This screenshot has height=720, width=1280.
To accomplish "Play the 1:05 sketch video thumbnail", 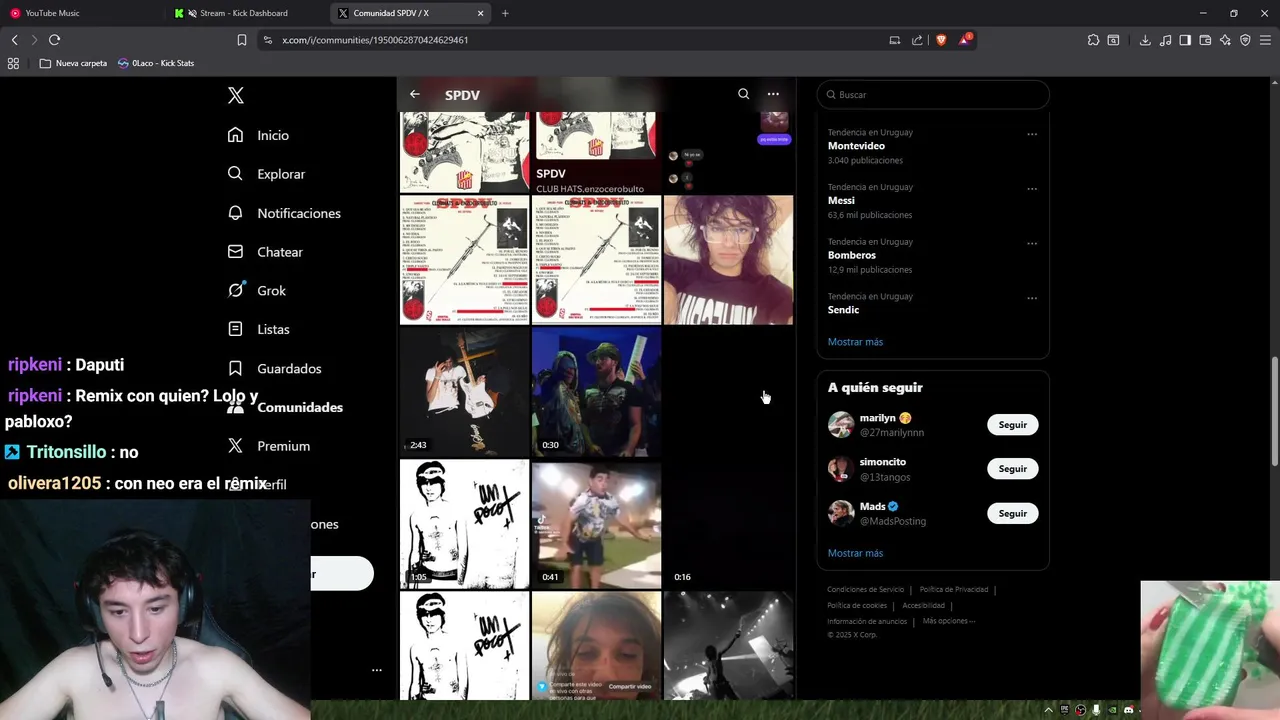I will (464, 524).
